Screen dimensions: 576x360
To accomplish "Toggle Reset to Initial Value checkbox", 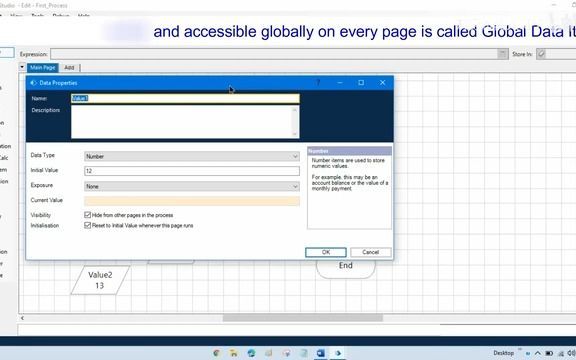I will coord(87,225).
